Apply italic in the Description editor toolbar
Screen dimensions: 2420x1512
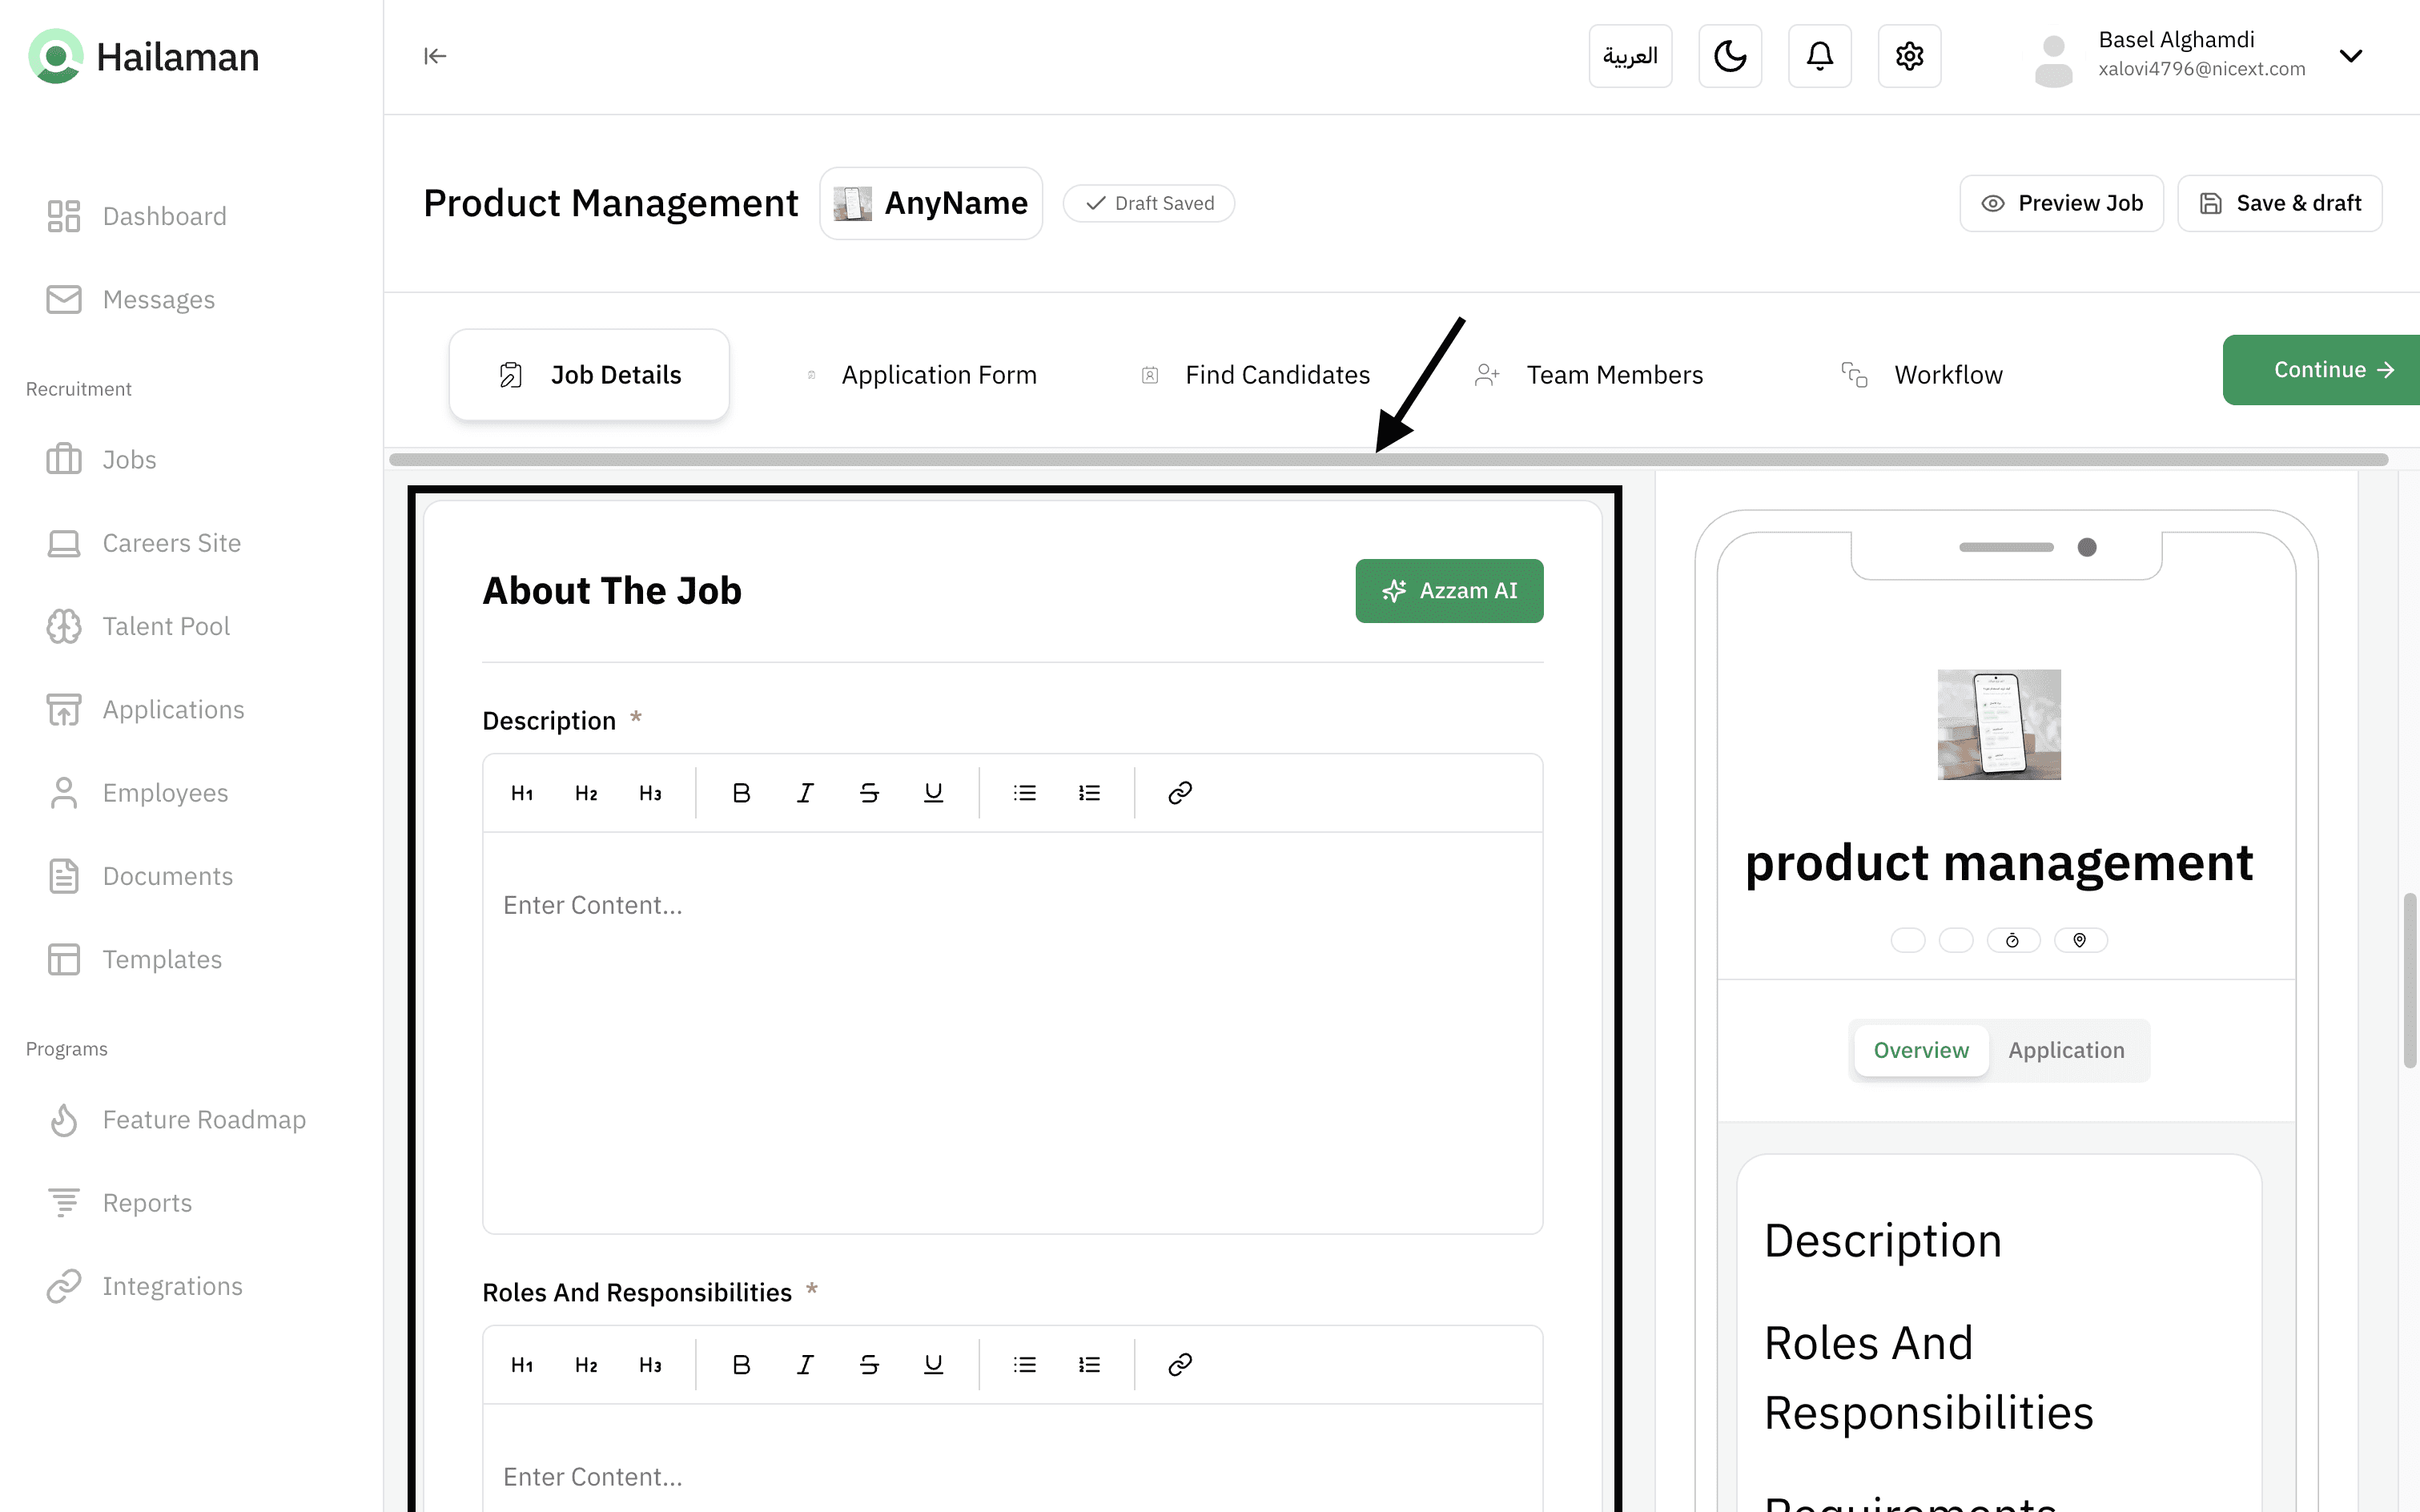click(805, 793)
